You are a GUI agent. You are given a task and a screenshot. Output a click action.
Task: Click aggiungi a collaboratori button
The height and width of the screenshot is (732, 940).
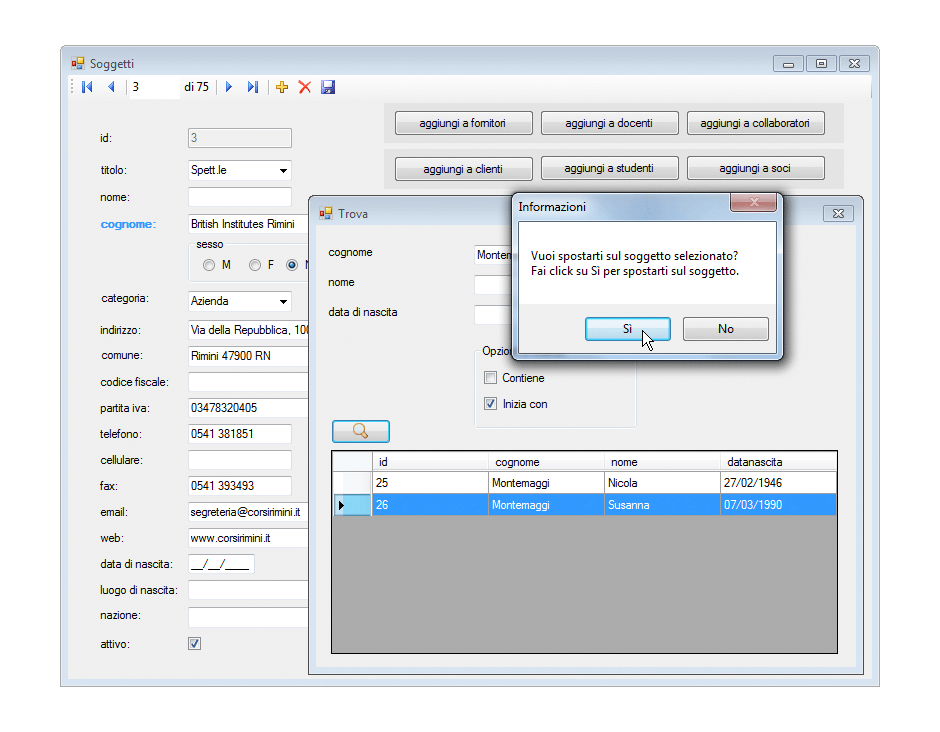click(756, 123)
